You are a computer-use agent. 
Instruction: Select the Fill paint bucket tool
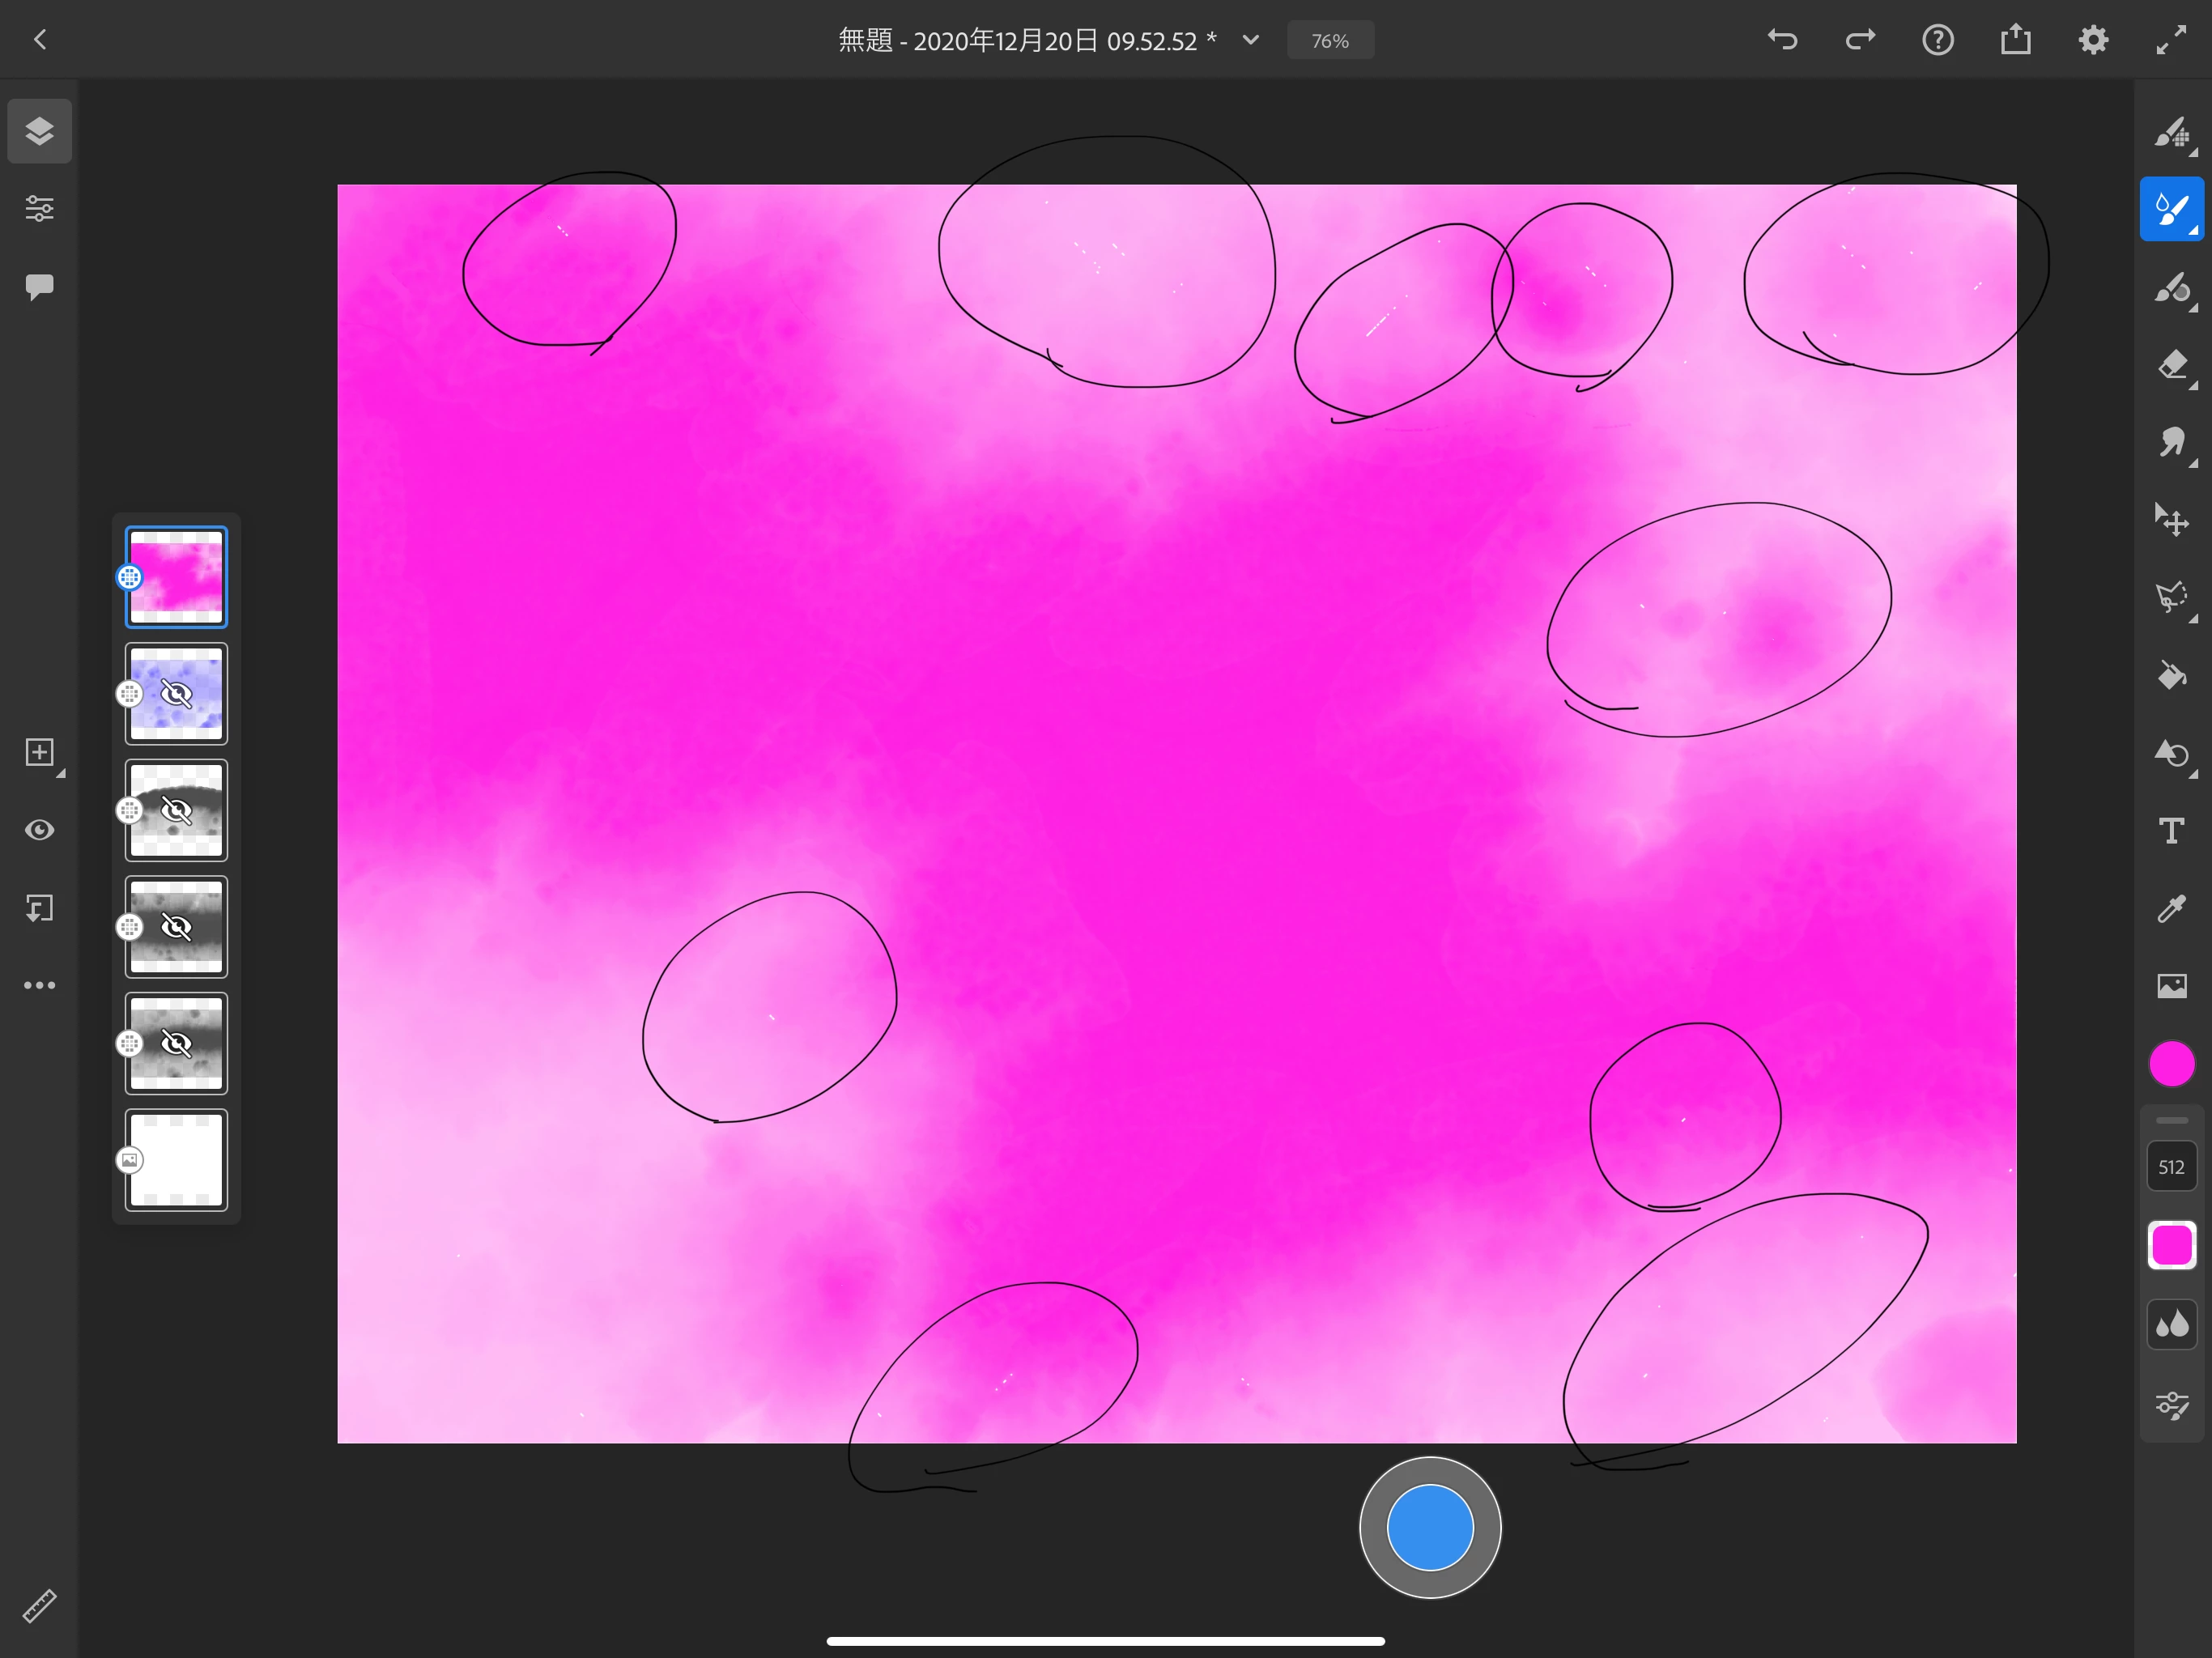point(2172,676)
